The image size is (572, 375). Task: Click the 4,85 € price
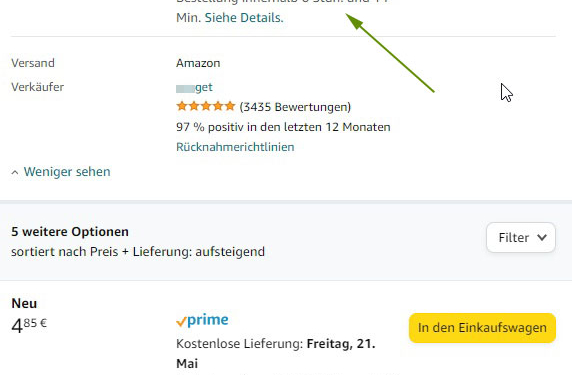(29, 325)
